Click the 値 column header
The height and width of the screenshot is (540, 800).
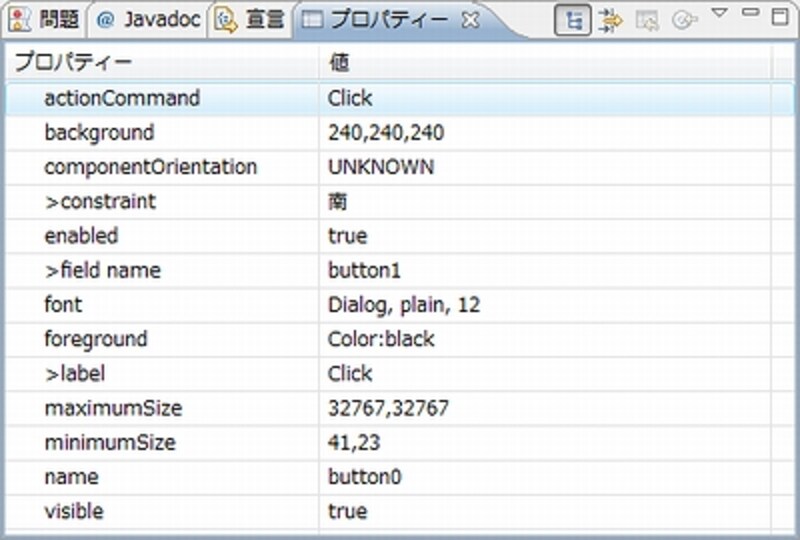click(339, 63)
